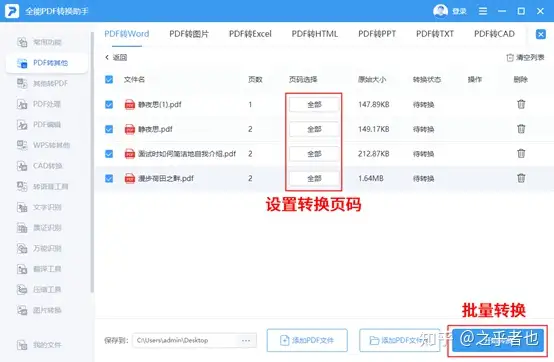Image resolution: width=554 pixels, height=362 pixels.
Task: Open 全部 page selector for the 212.87KB file
Action: click(314, 154)
